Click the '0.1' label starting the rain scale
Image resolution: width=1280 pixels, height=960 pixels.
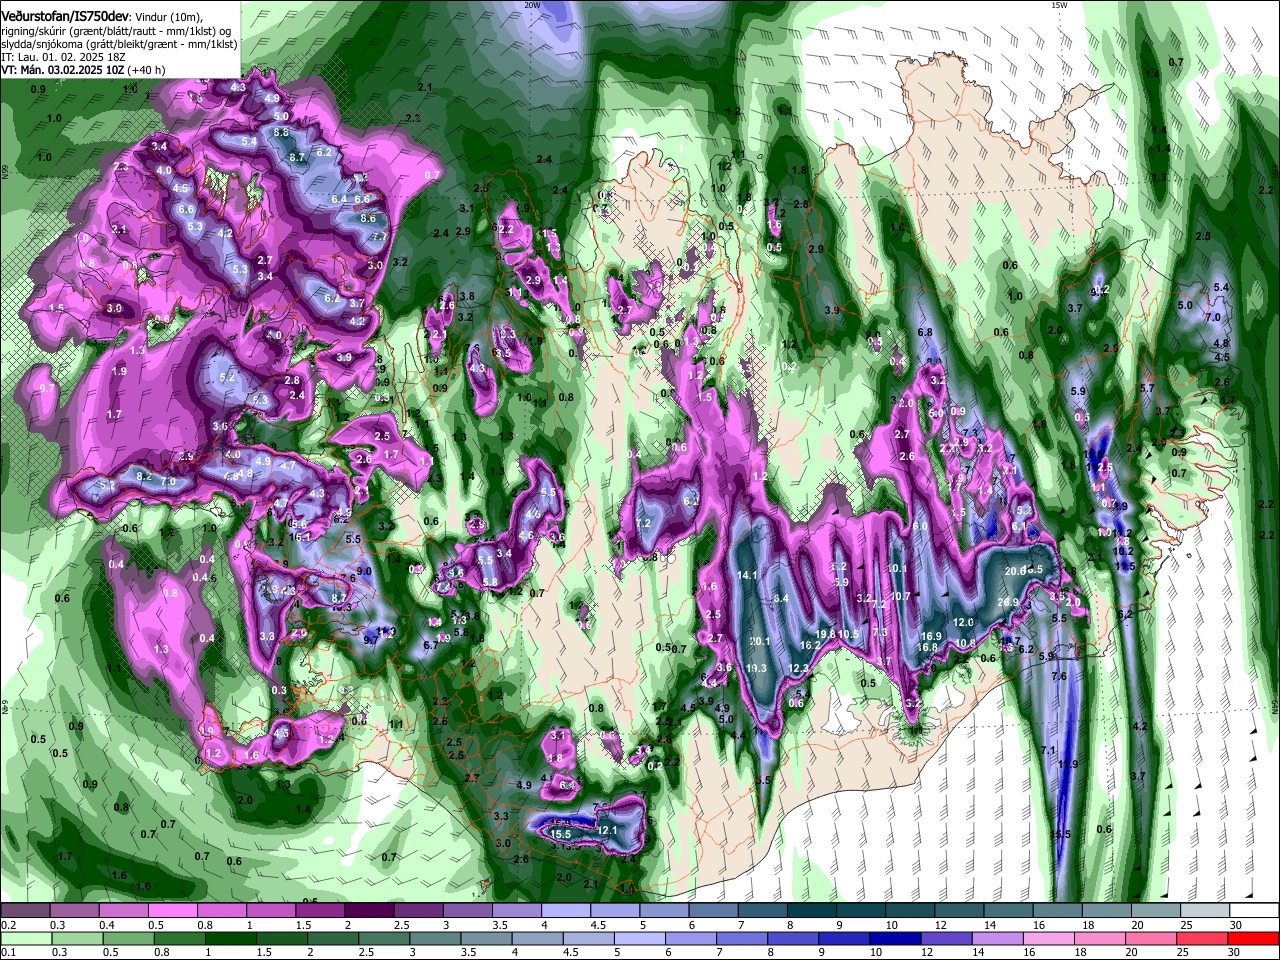pos(9,952)
